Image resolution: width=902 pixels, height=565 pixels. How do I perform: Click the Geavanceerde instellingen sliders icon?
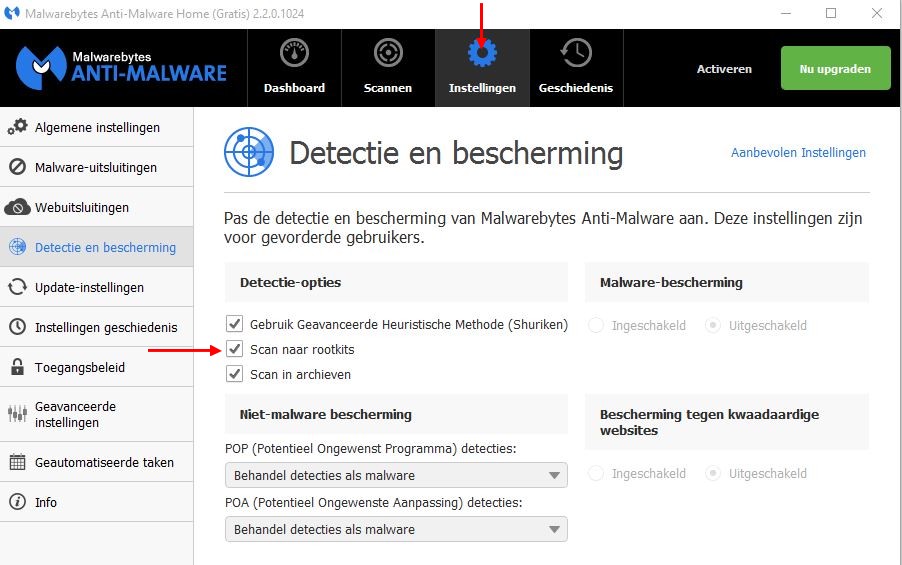coord(17,413)
